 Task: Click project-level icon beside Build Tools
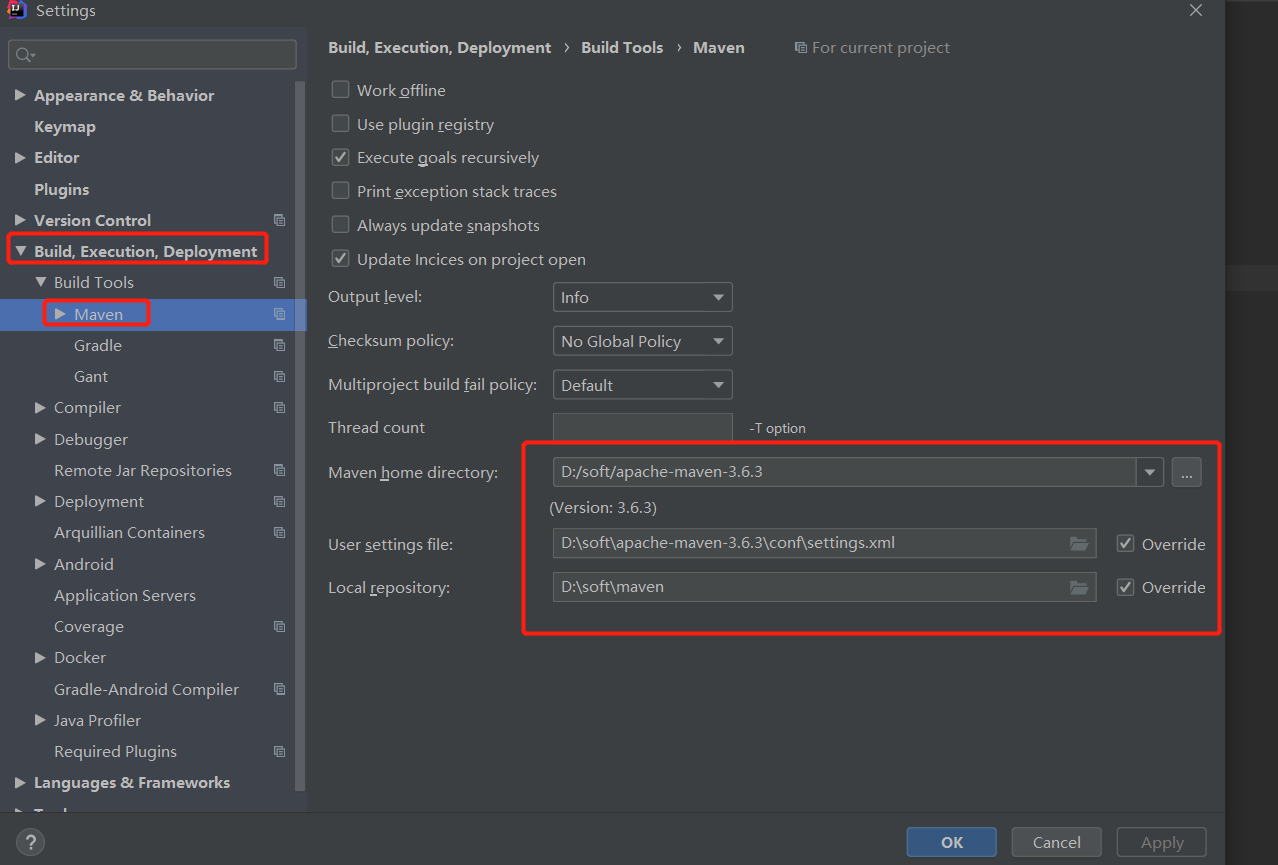click(x=279, y=282)
